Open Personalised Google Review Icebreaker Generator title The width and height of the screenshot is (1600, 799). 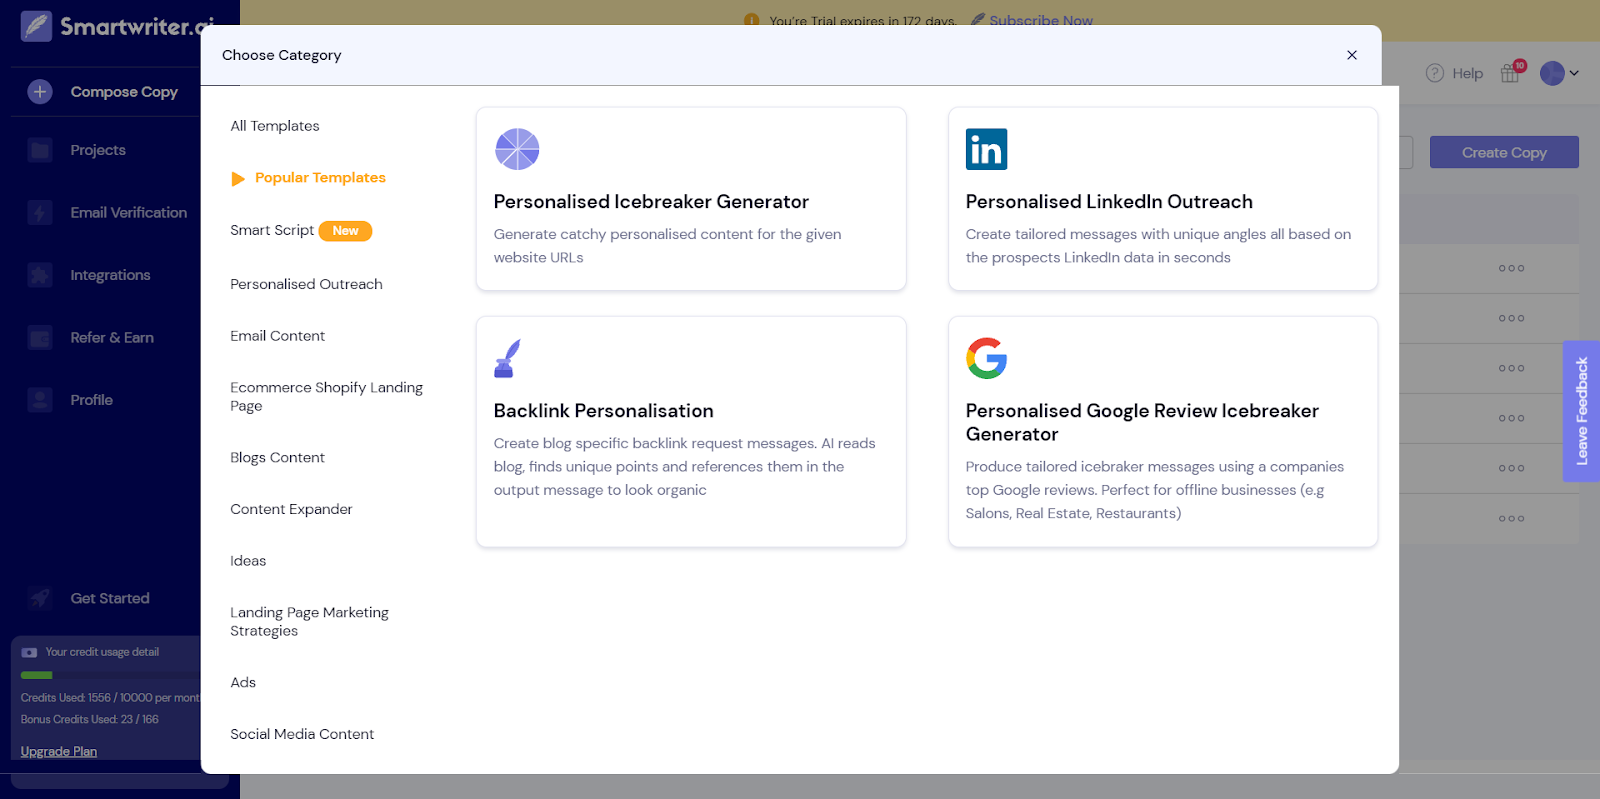[x=1142, y=422]
